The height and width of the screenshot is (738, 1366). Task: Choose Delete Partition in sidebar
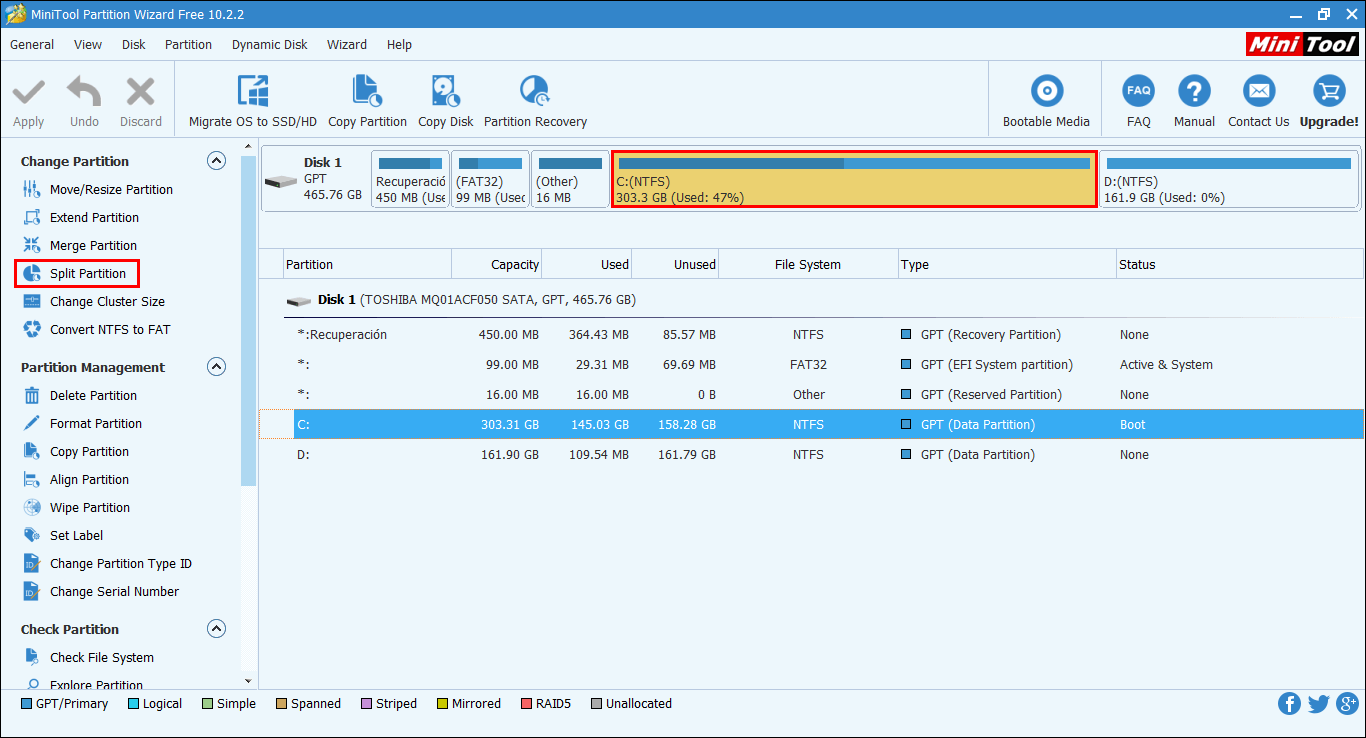(x=80, y=395)
